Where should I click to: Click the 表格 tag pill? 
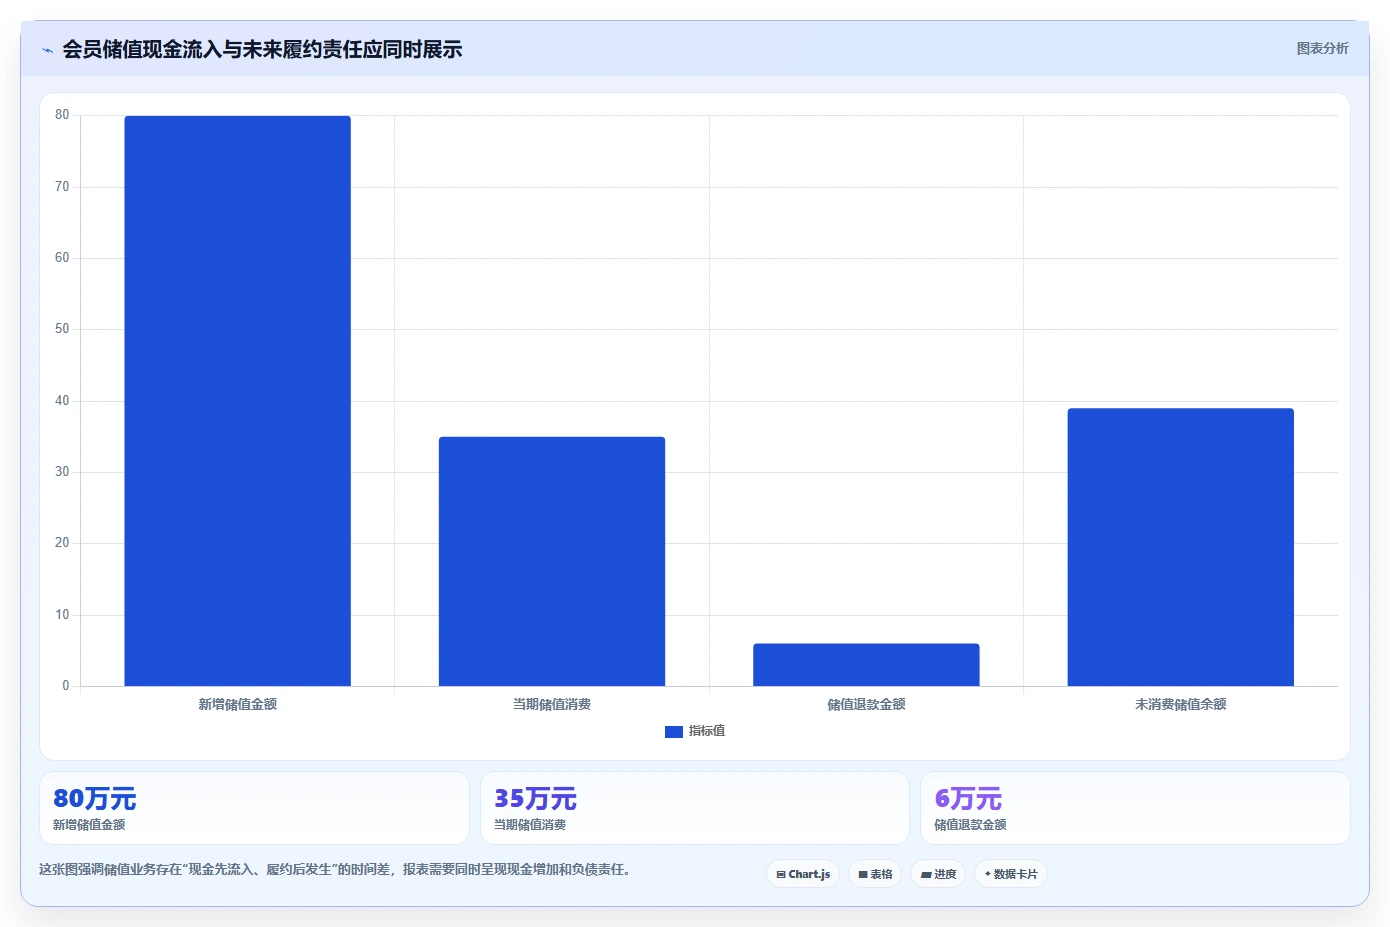point(875,874)
